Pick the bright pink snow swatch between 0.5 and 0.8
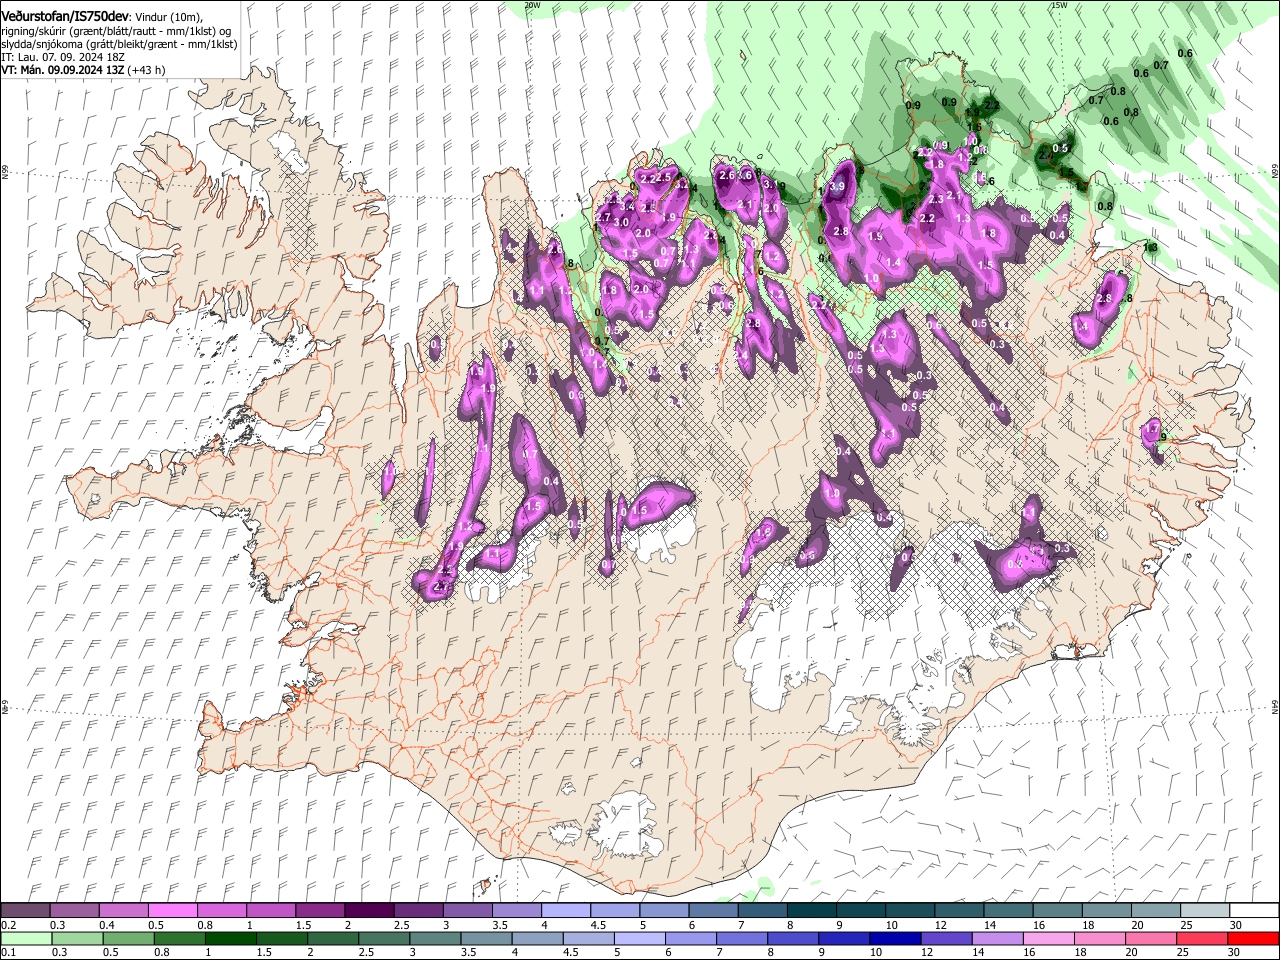The height and width of the screenshot is (960, 1280). 172,911
